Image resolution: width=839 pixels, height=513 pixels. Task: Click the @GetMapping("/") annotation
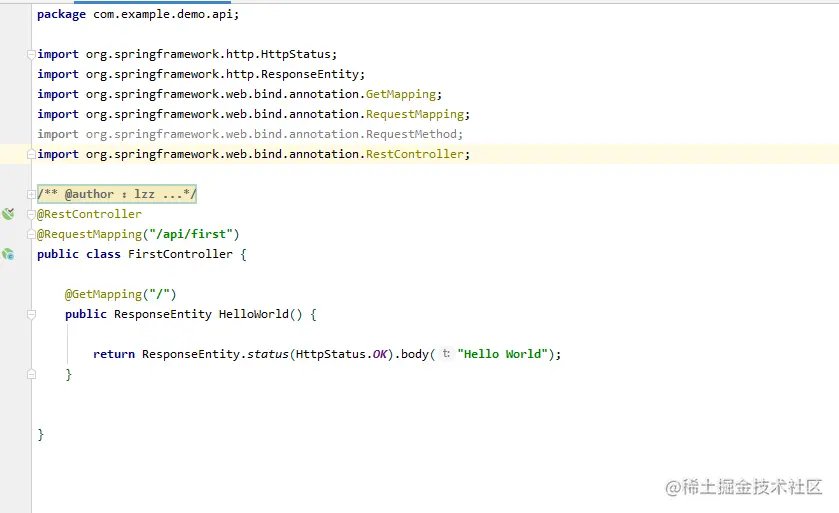(120, 294)
